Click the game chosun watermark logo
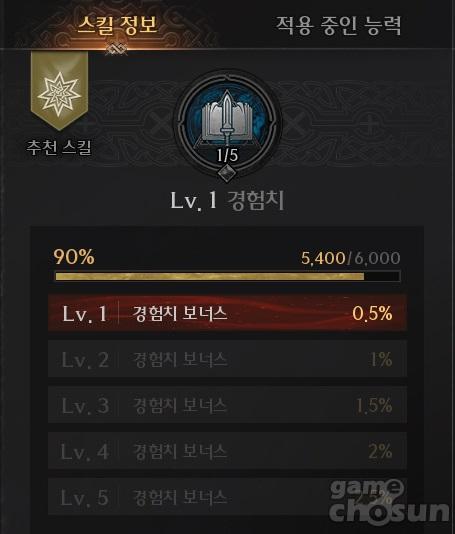The height and width of the screenshot is (534, 455). 388,501
